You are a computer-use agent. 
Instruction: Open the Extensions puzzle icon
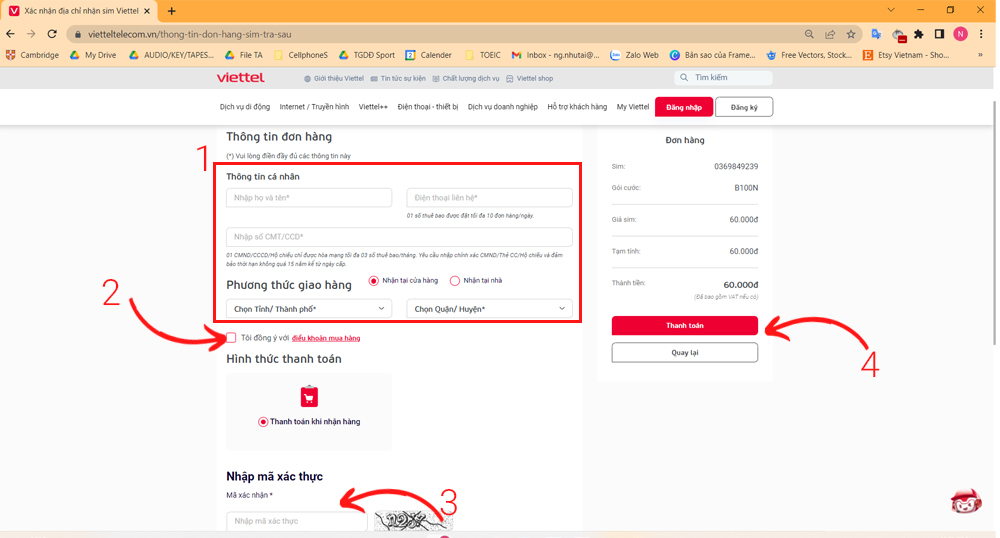point(918,34)
